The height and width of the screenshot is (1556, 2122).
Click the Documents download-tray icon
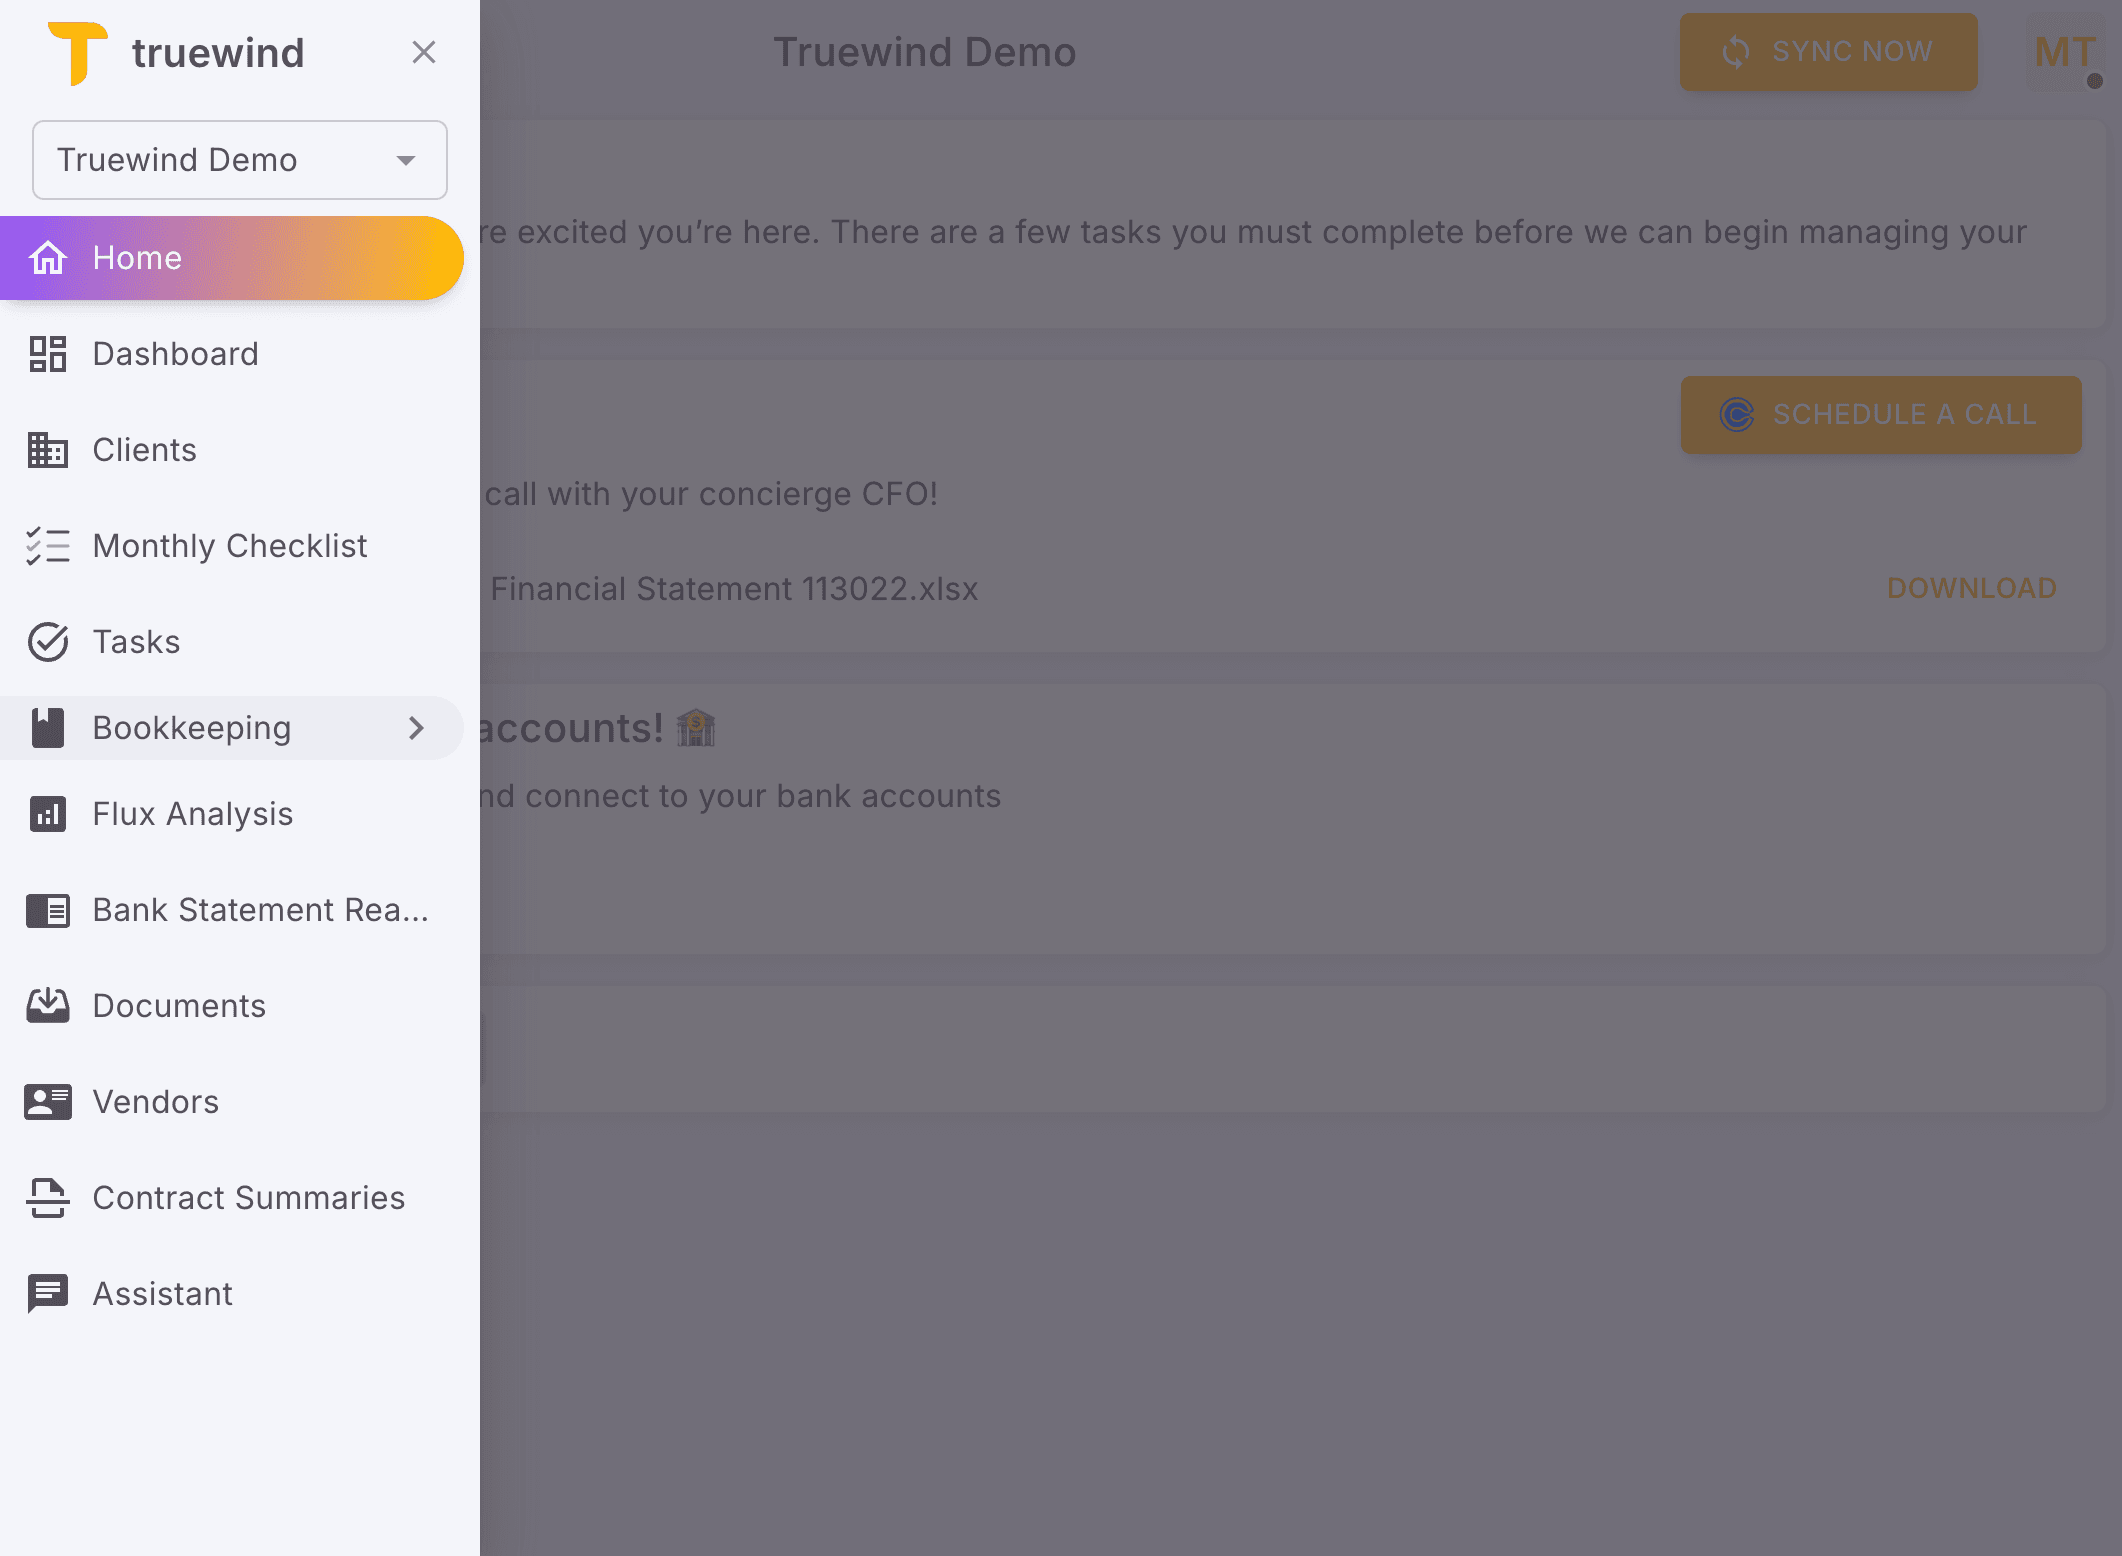coord(46,1005)
